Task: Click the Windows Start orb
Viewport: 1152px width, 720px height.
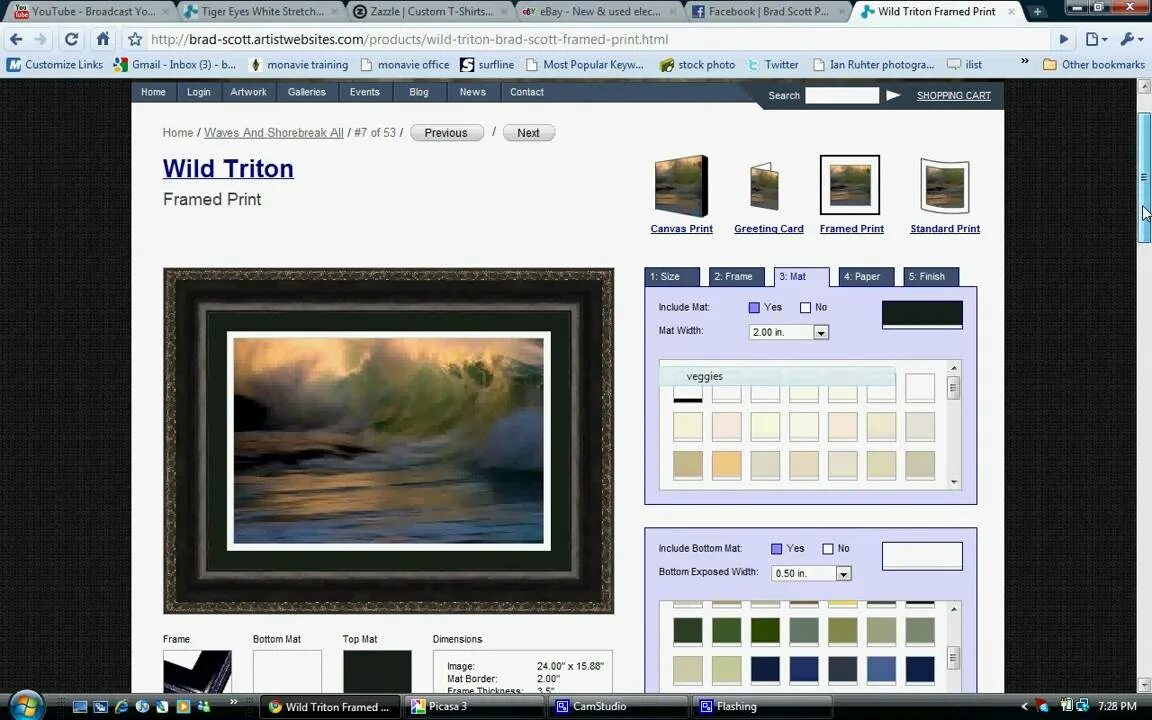Action: tap(26, 706)
